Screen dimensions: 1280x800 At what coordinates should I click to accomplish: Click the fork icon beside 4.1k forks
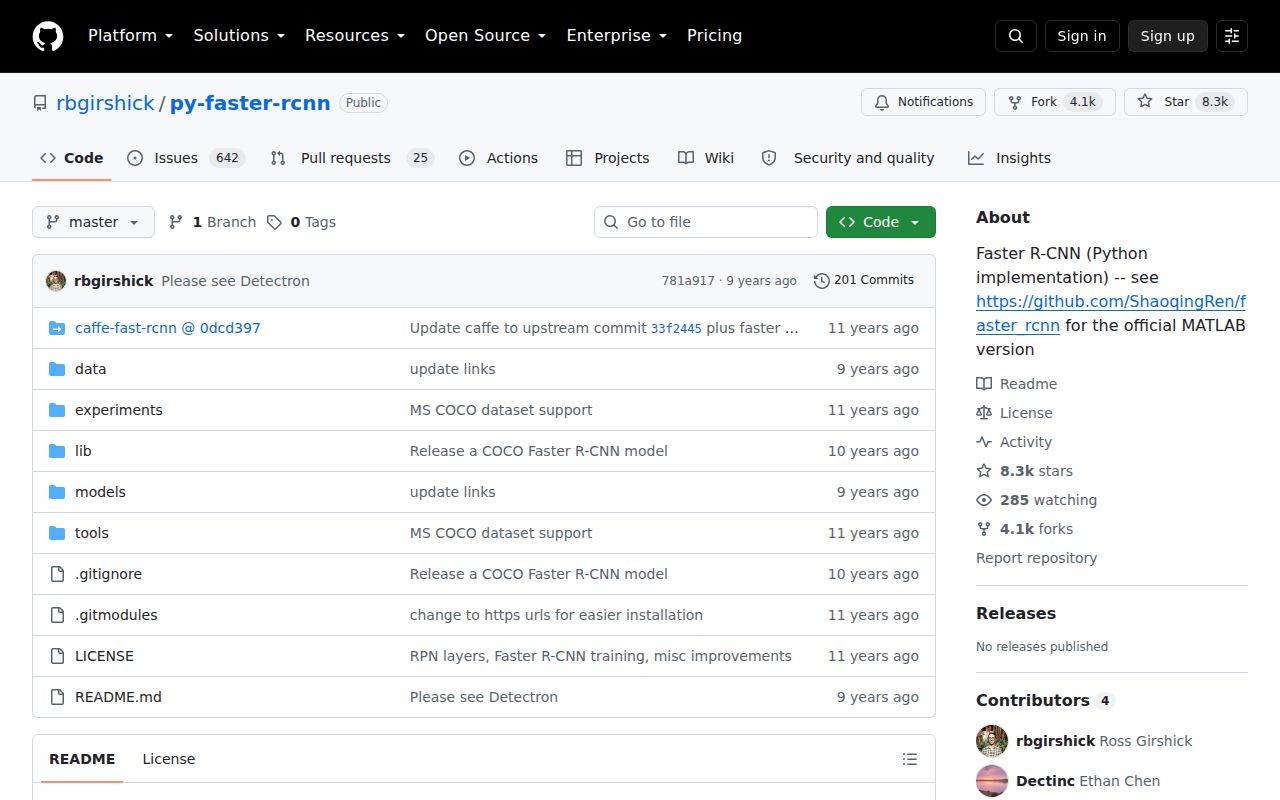(984, 529)
